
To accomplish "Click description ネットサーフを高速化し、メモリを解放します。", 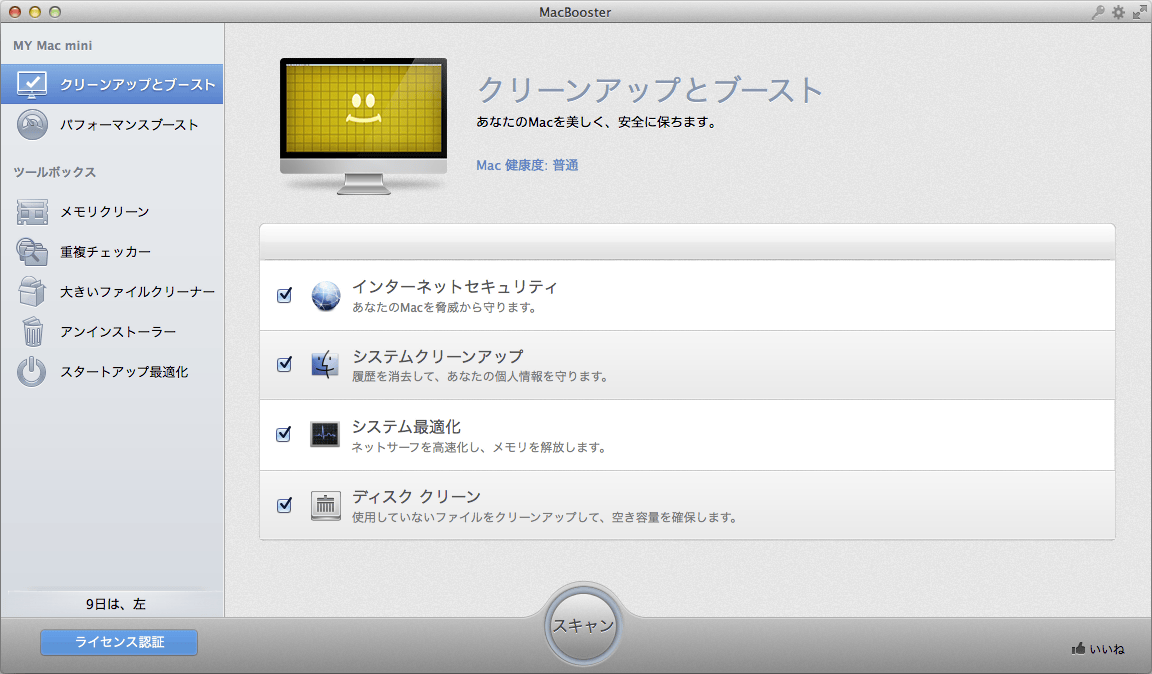I will (x=479, y=447).
